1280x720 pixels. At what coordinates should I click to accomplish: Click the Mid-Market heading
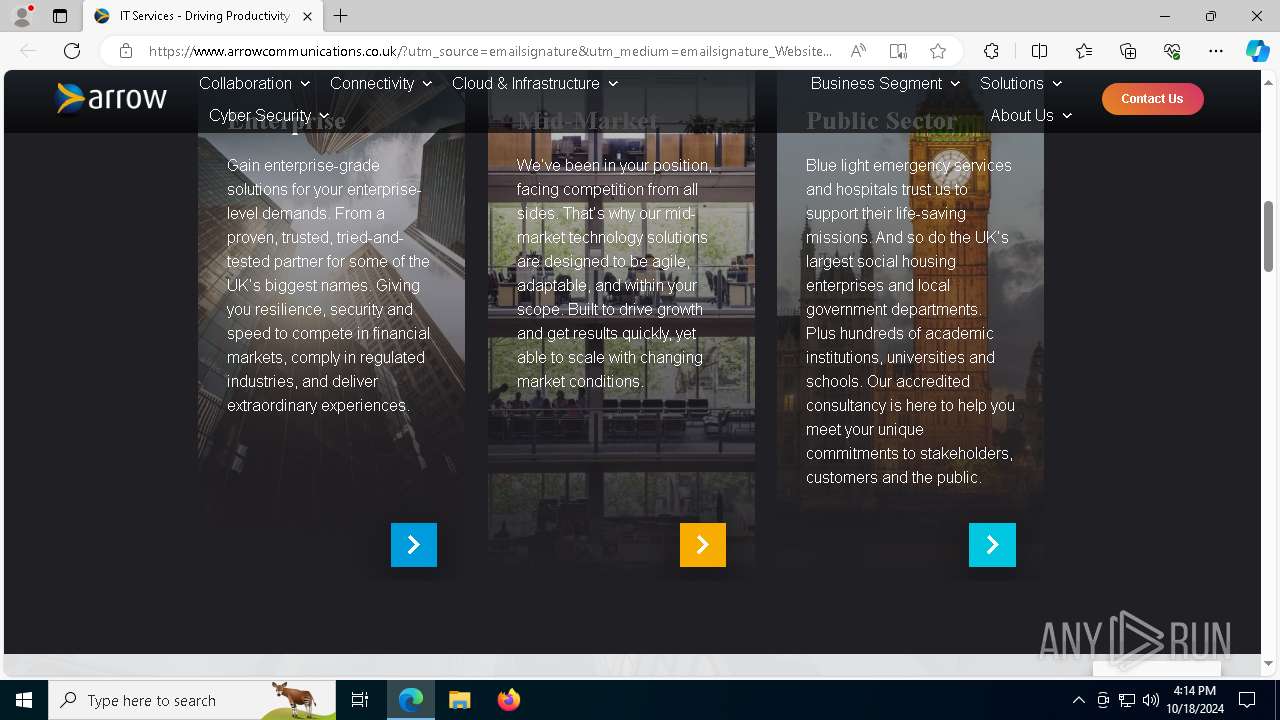click(588, 121)
